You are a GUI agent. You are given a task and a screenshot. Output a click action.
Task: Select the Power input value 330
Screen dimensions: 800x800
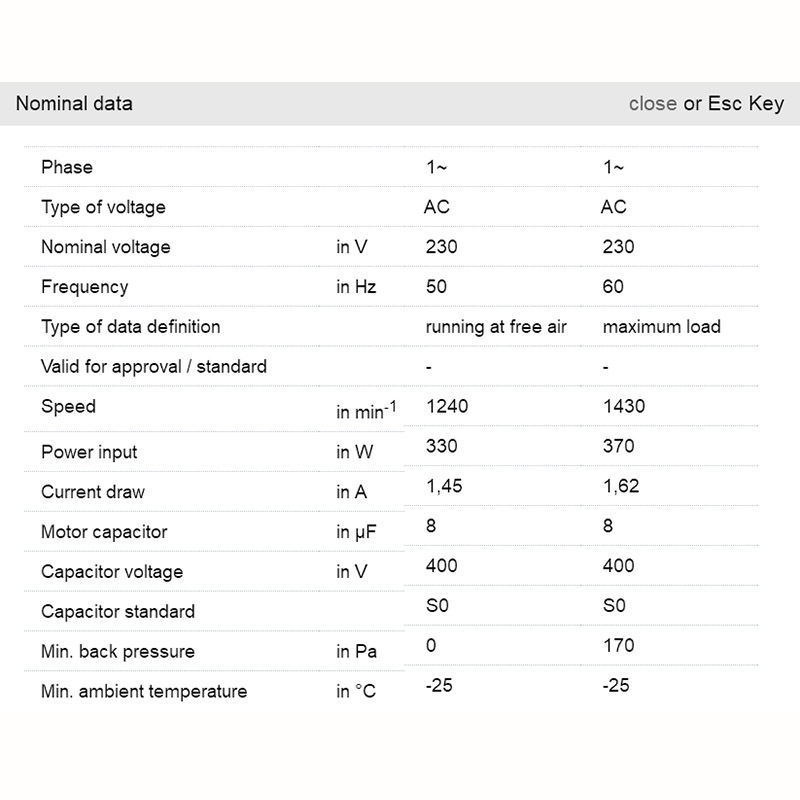tap(441, 446)
